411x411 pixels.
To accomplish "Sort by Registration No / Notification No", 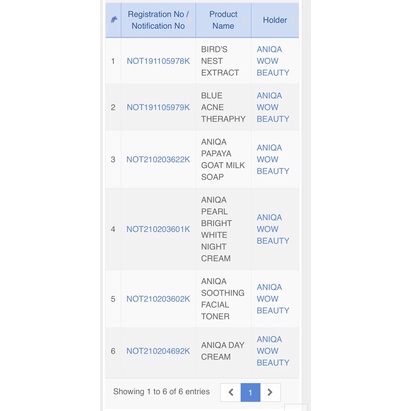I will (158, 20).
